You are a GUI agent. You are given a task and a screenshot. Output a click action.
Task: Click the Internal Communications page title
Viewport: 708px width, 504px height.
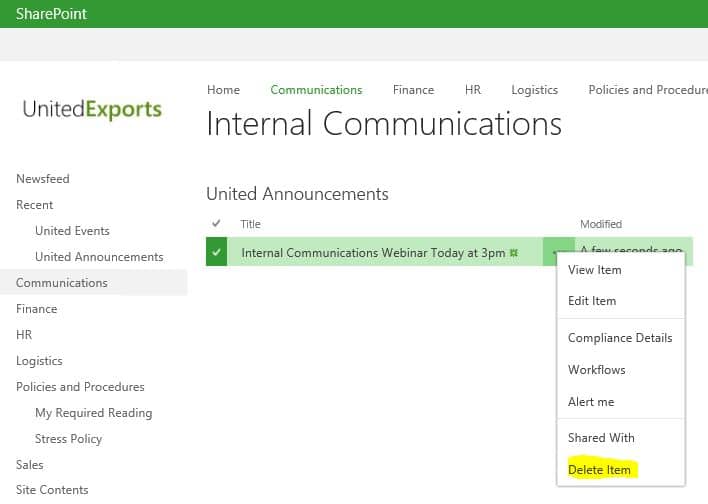tap(384, 123)
